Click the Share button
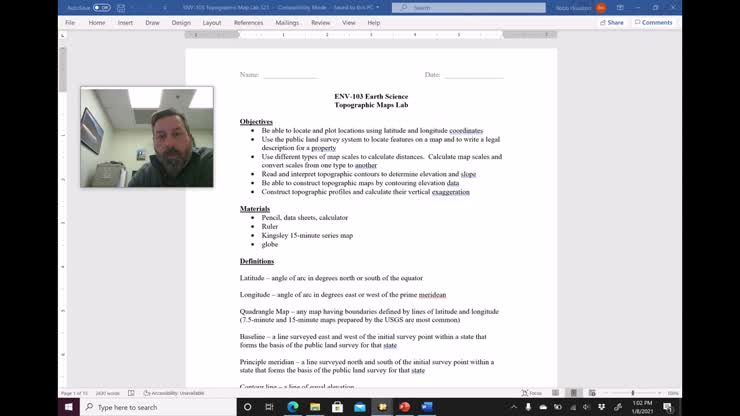Screen dimensions: 740x416 612,23
